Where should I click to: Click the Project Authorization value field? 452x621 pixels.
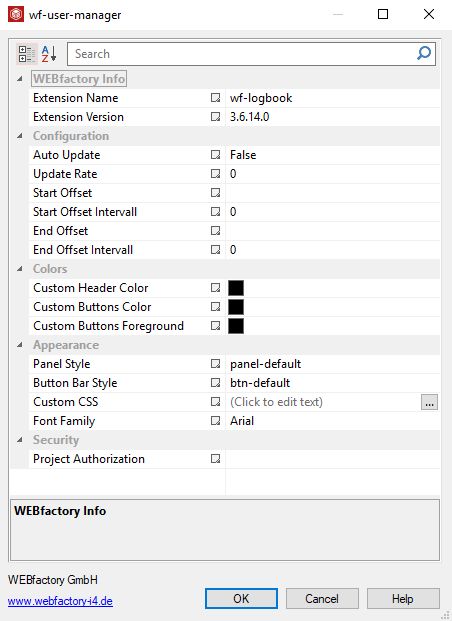[333, 459]
